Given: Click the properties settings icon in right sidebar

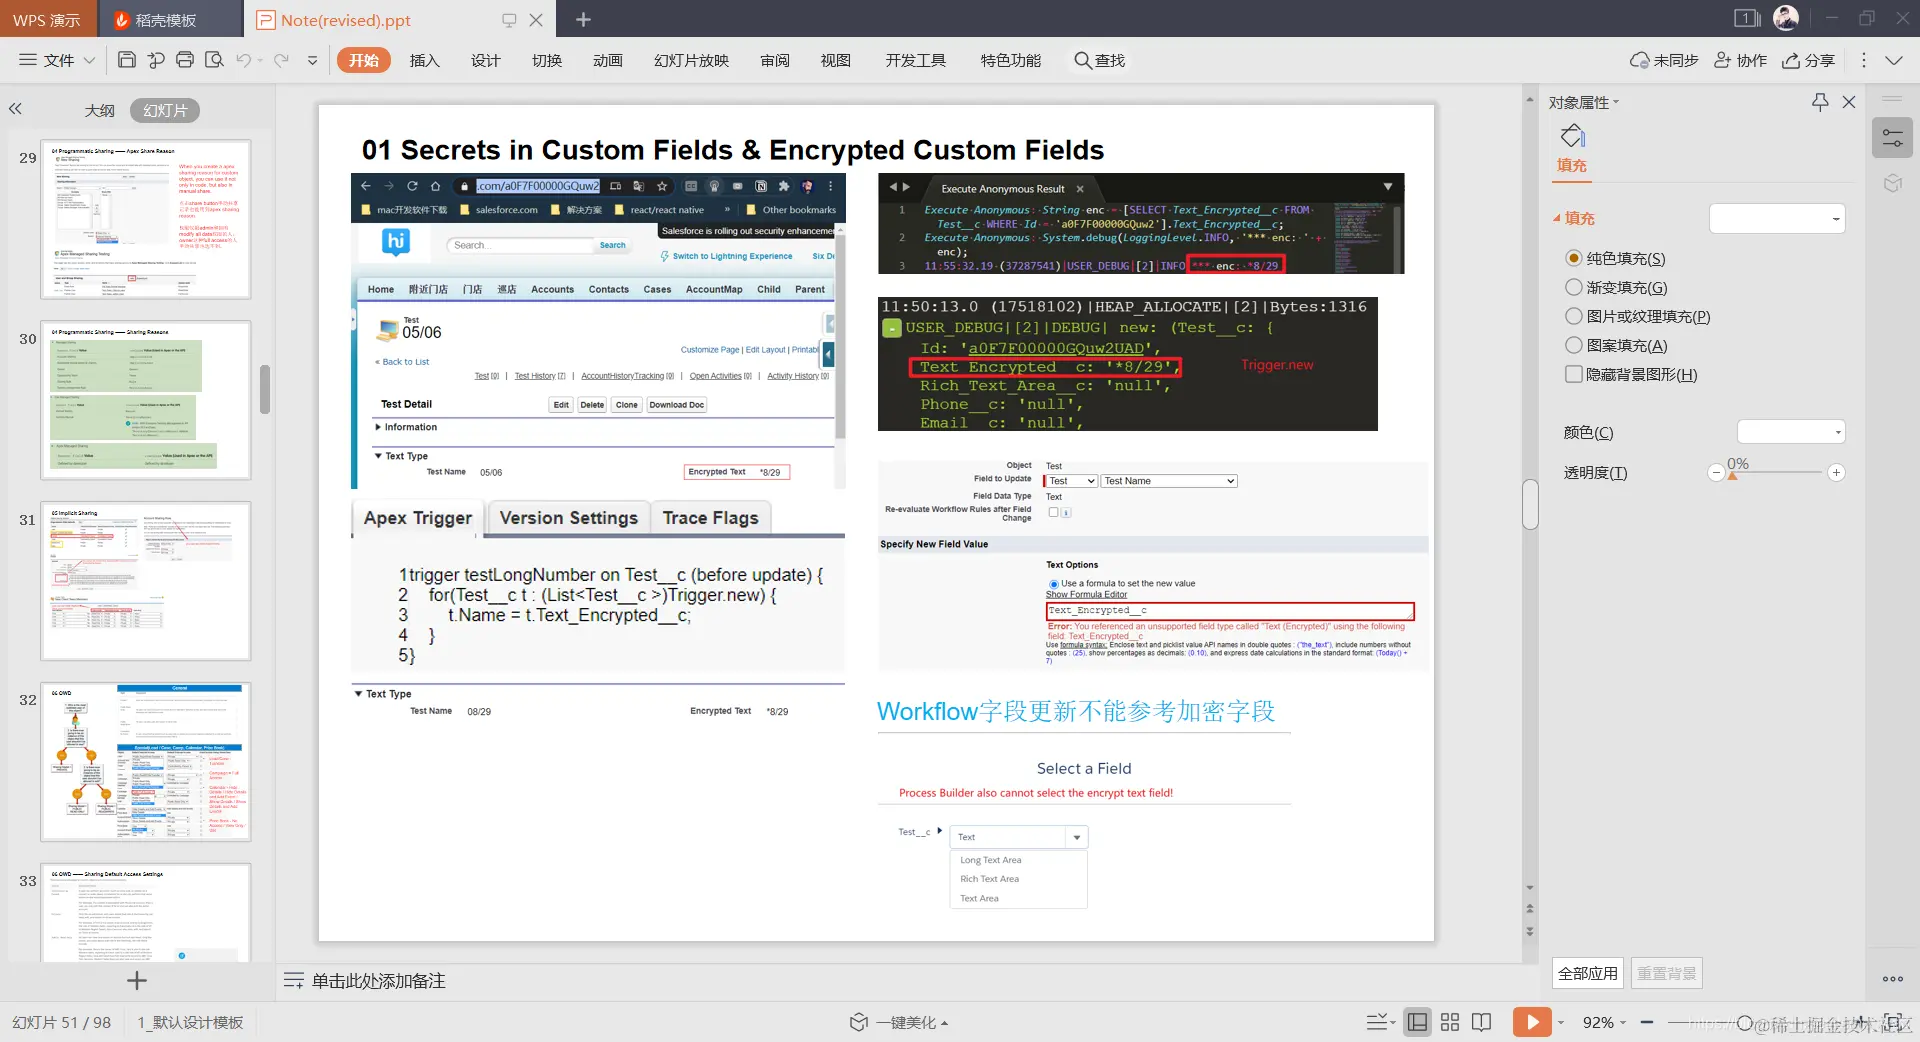Looking at the screenshot, I should click(1892, 138).
